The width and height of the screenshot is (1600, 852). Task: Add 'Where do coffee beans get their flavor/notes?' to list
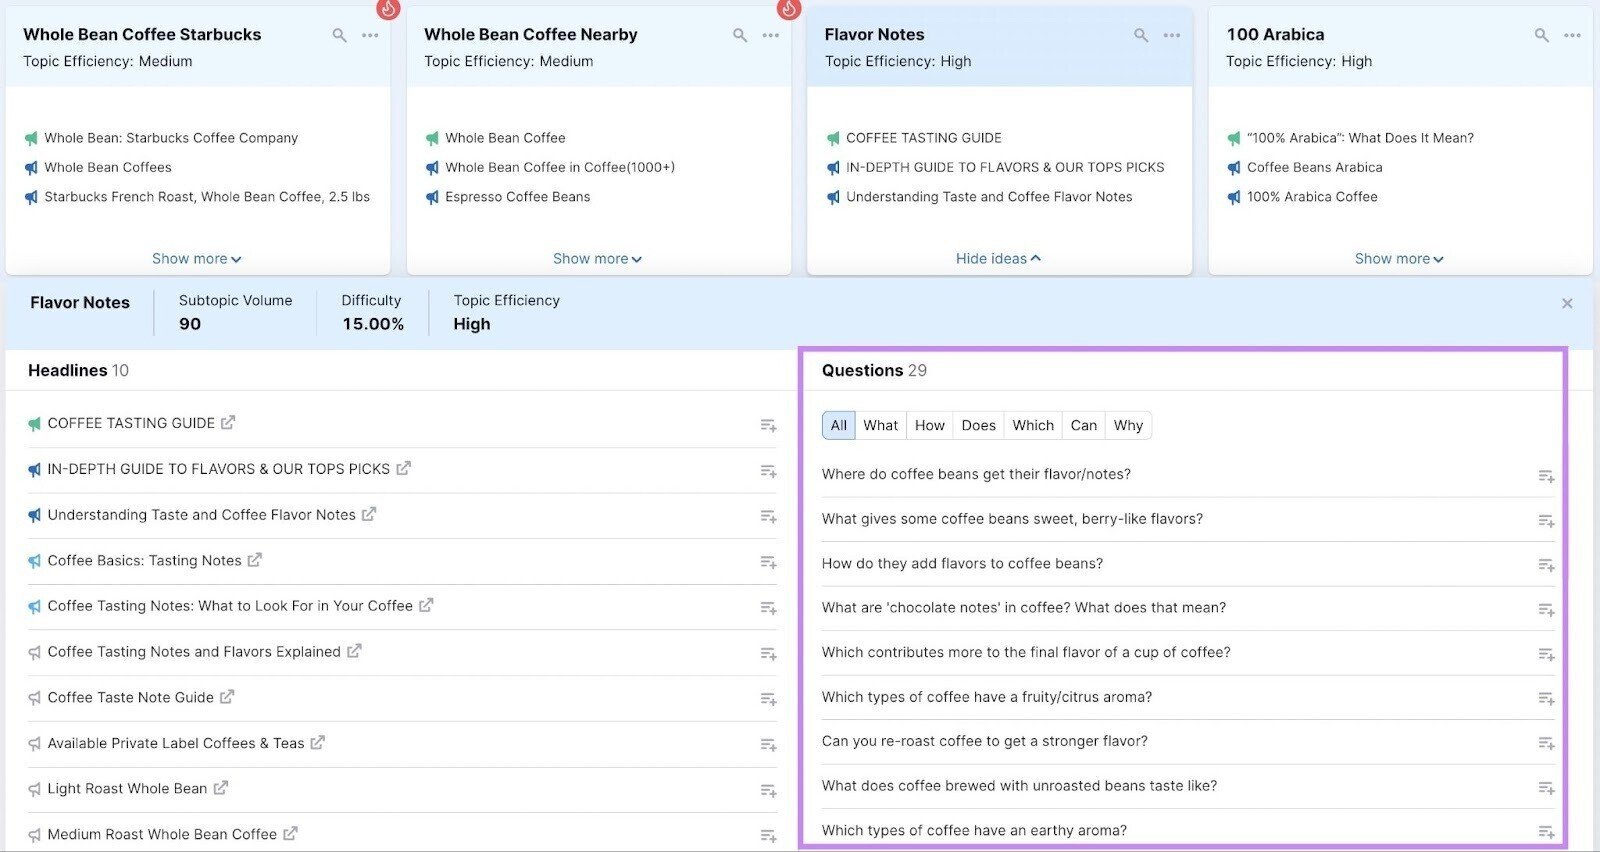point(1546,476)
